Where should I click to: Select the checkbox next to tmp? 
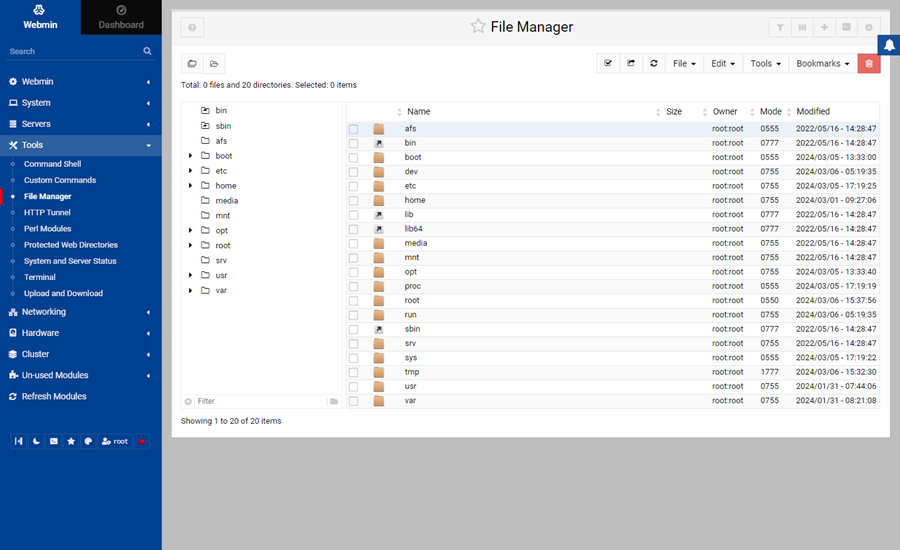click(x=353, y=372)
